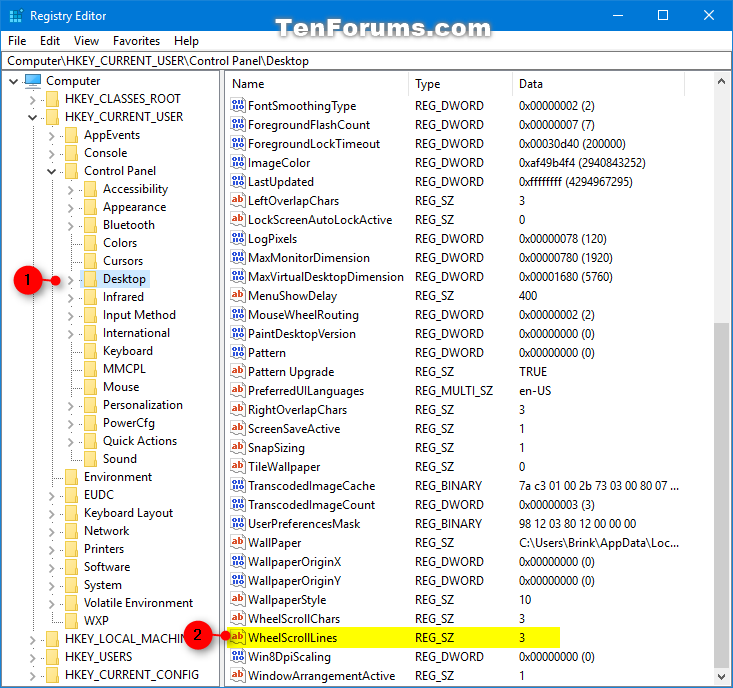Click the Win8DpiScaling DWORD icon

coord(237,656)
